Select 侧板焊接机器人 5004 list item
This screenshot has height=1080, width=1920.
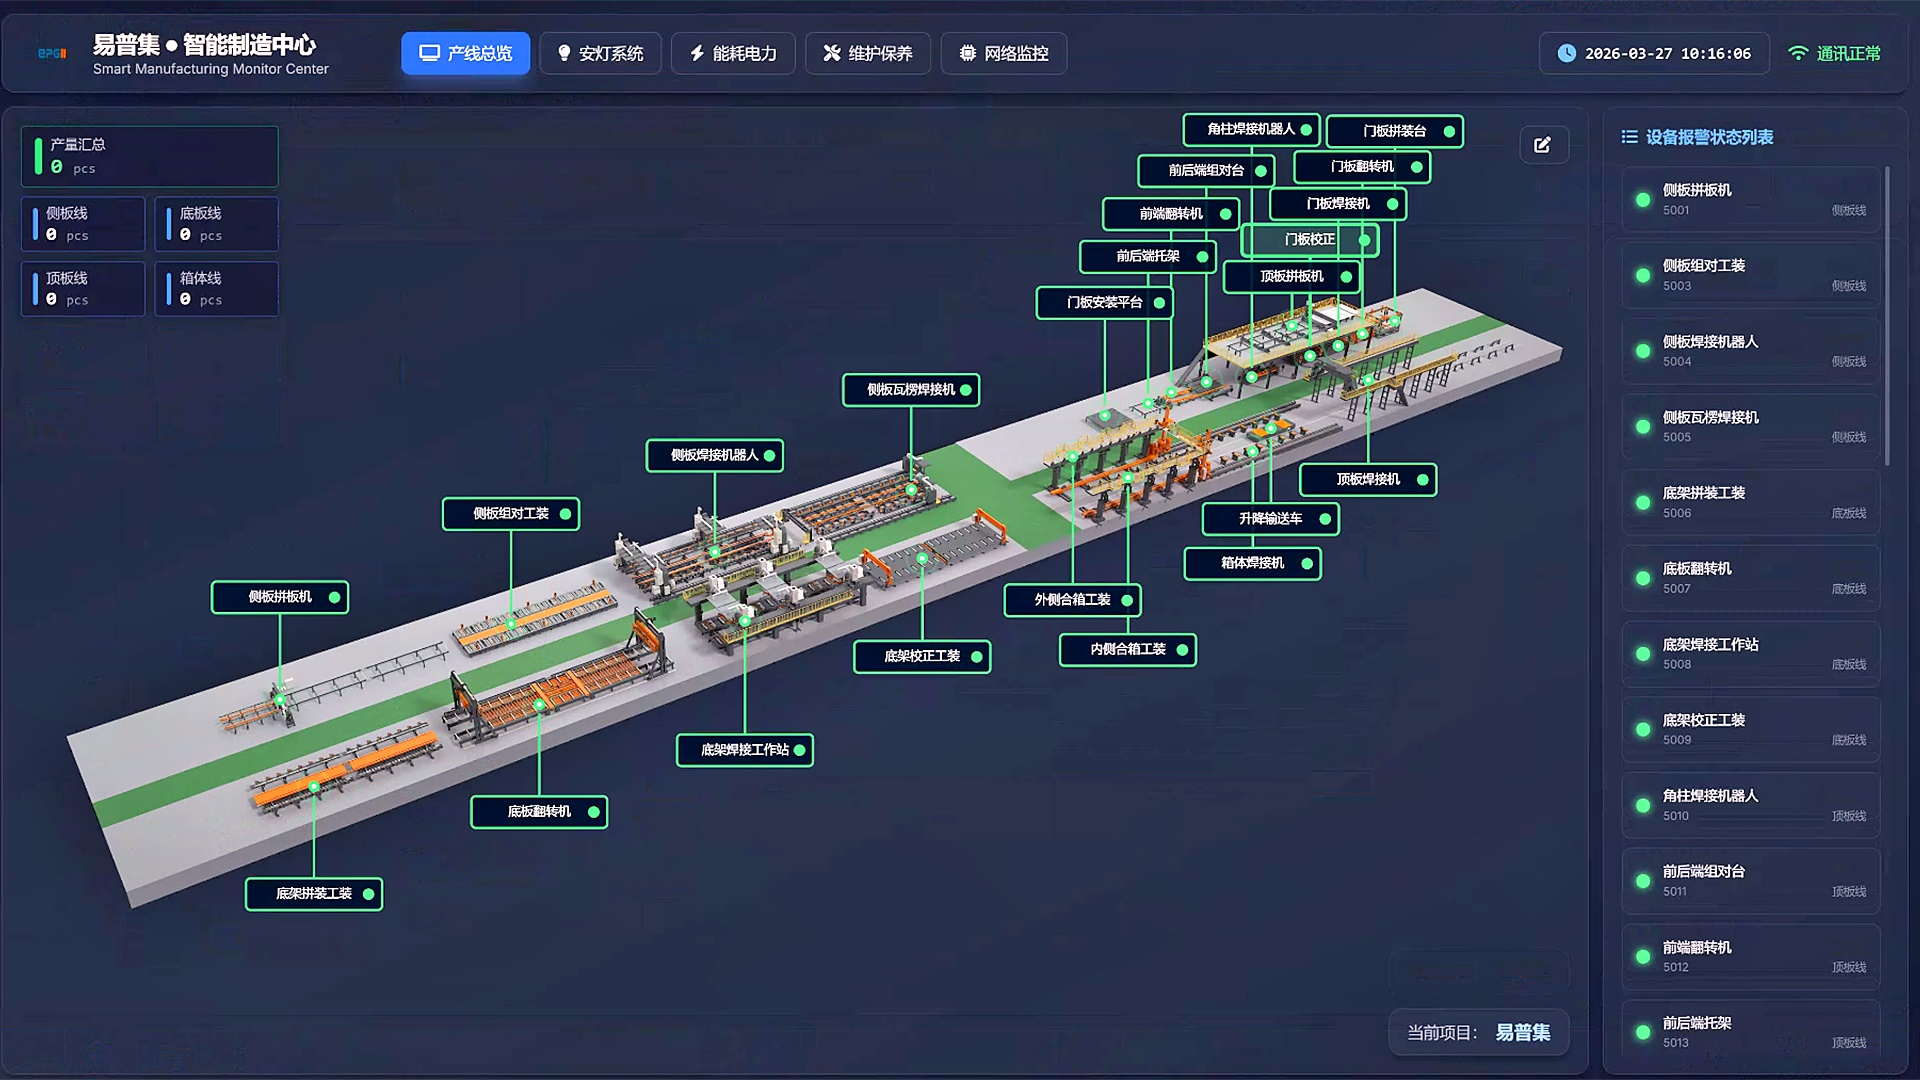(x=1750, y=351)
